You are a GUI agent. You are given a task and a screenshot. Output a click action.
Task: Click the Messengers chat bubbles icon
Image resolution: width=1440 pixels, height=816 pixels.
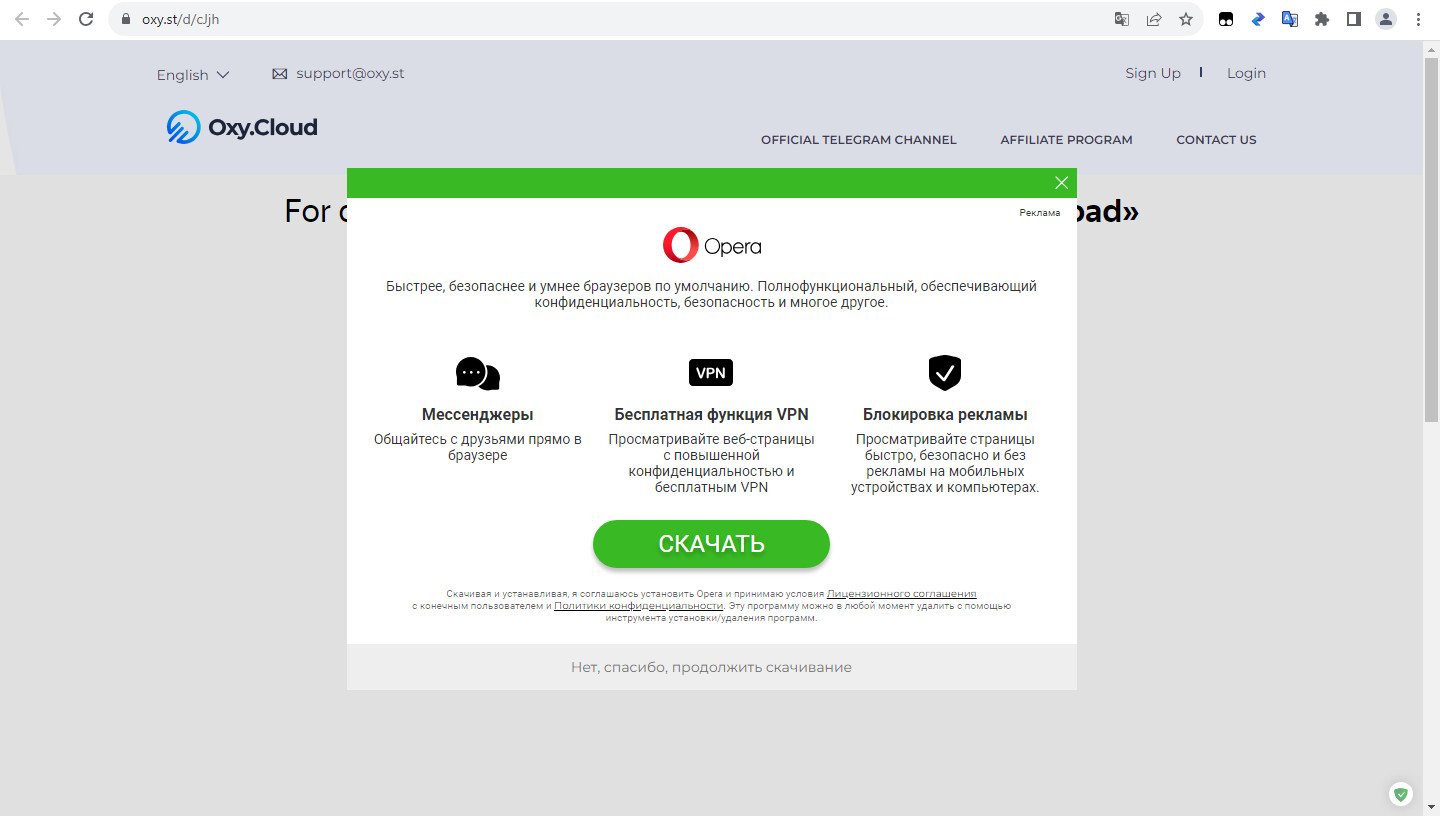click(477, 372)
